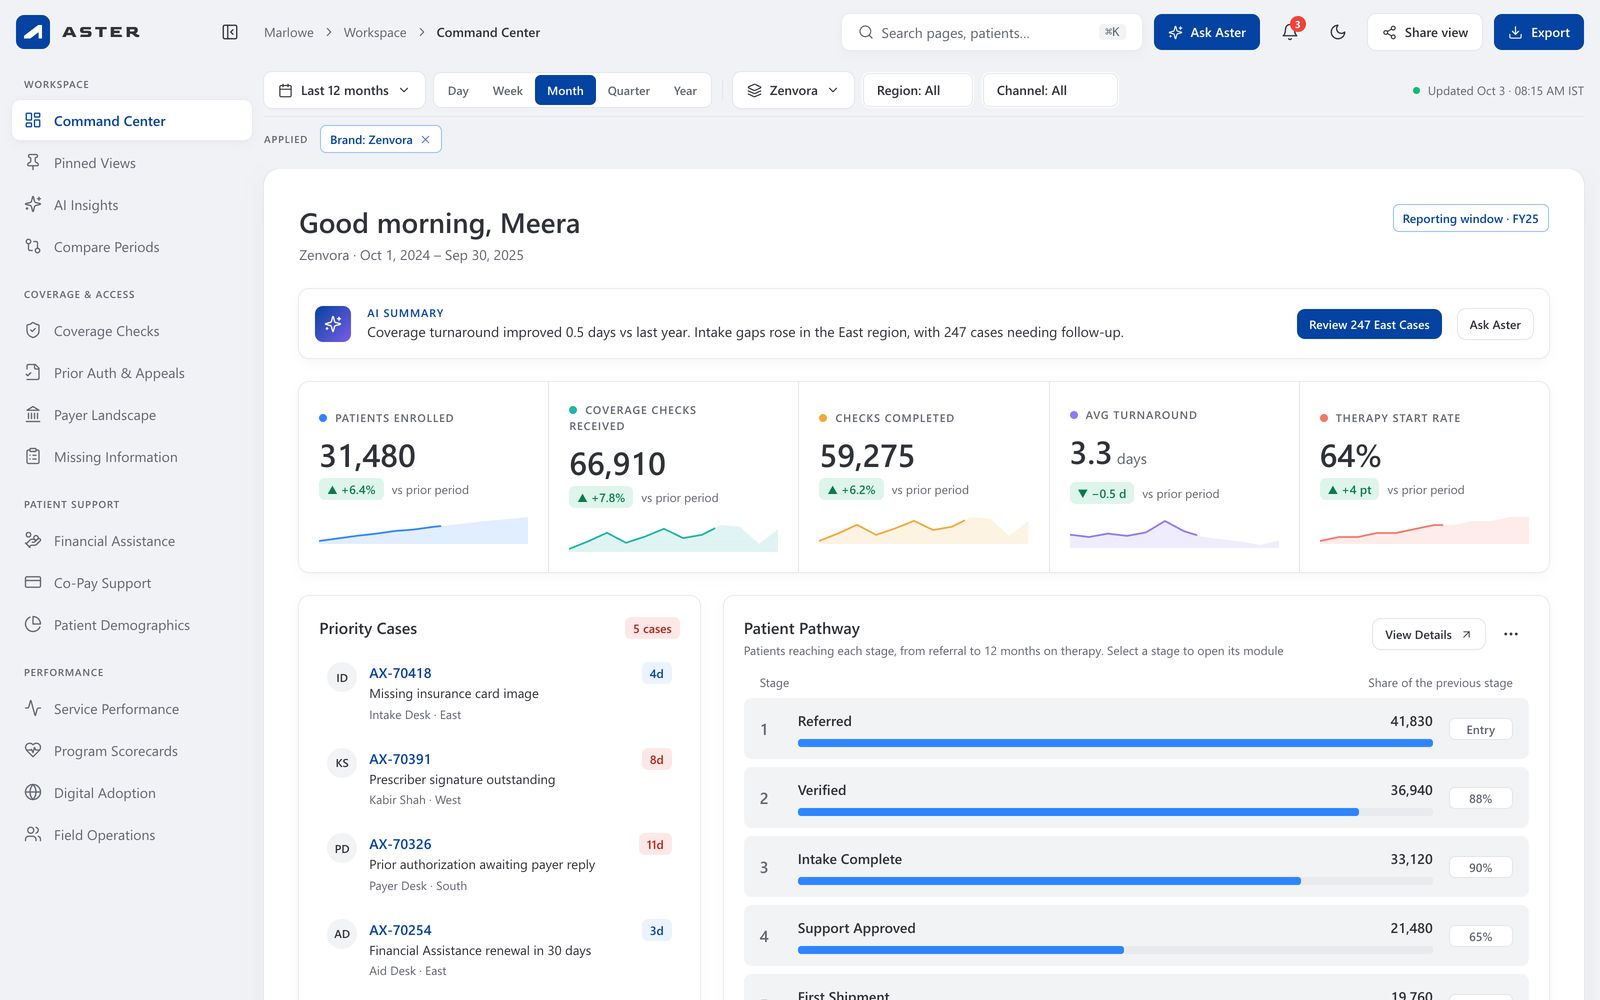
Task: Toggle dark mode moon icon
Action: (1338, 32)
